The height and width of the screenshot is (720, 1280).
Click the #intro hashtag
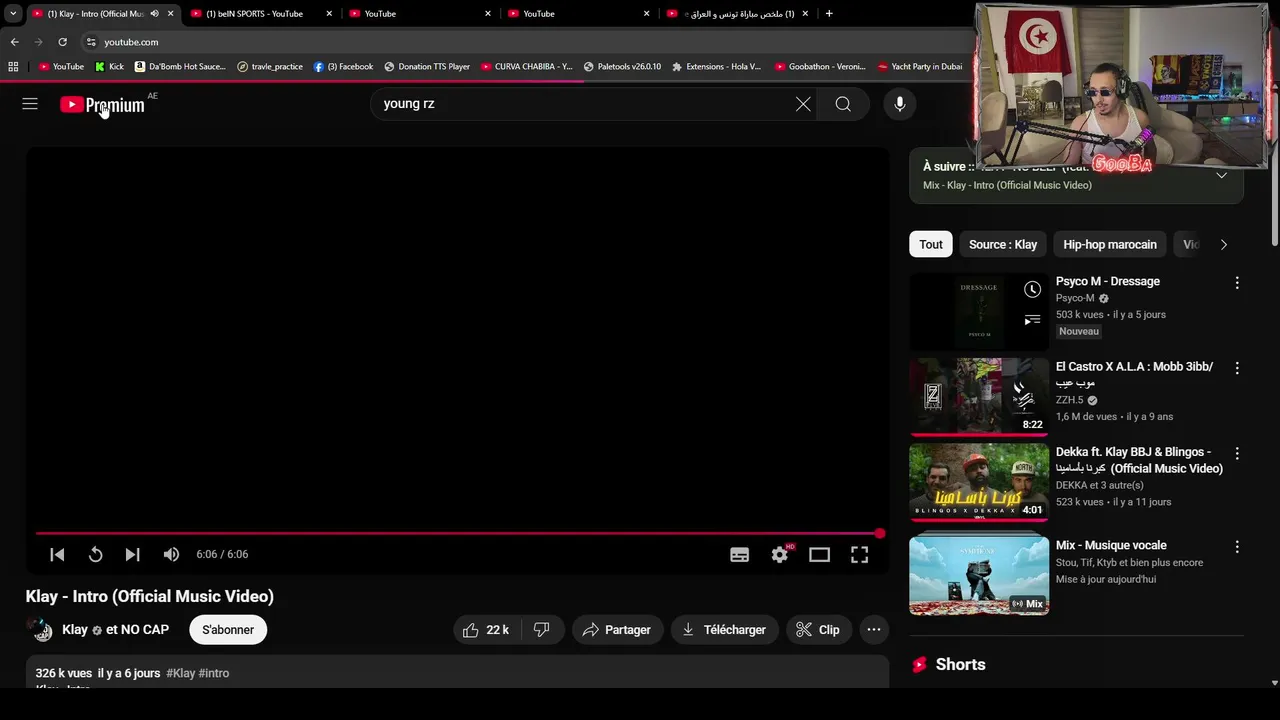(x=214, y=673)
